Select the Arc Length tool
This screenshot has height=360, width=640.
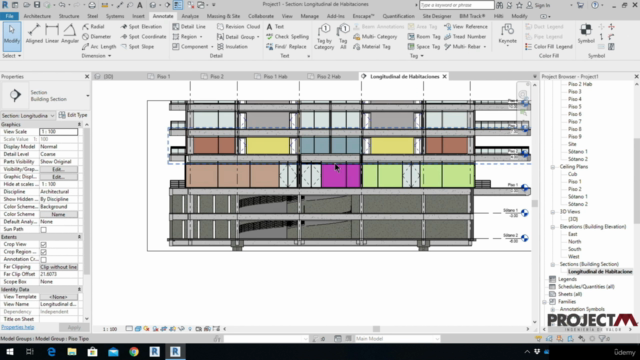99,47
